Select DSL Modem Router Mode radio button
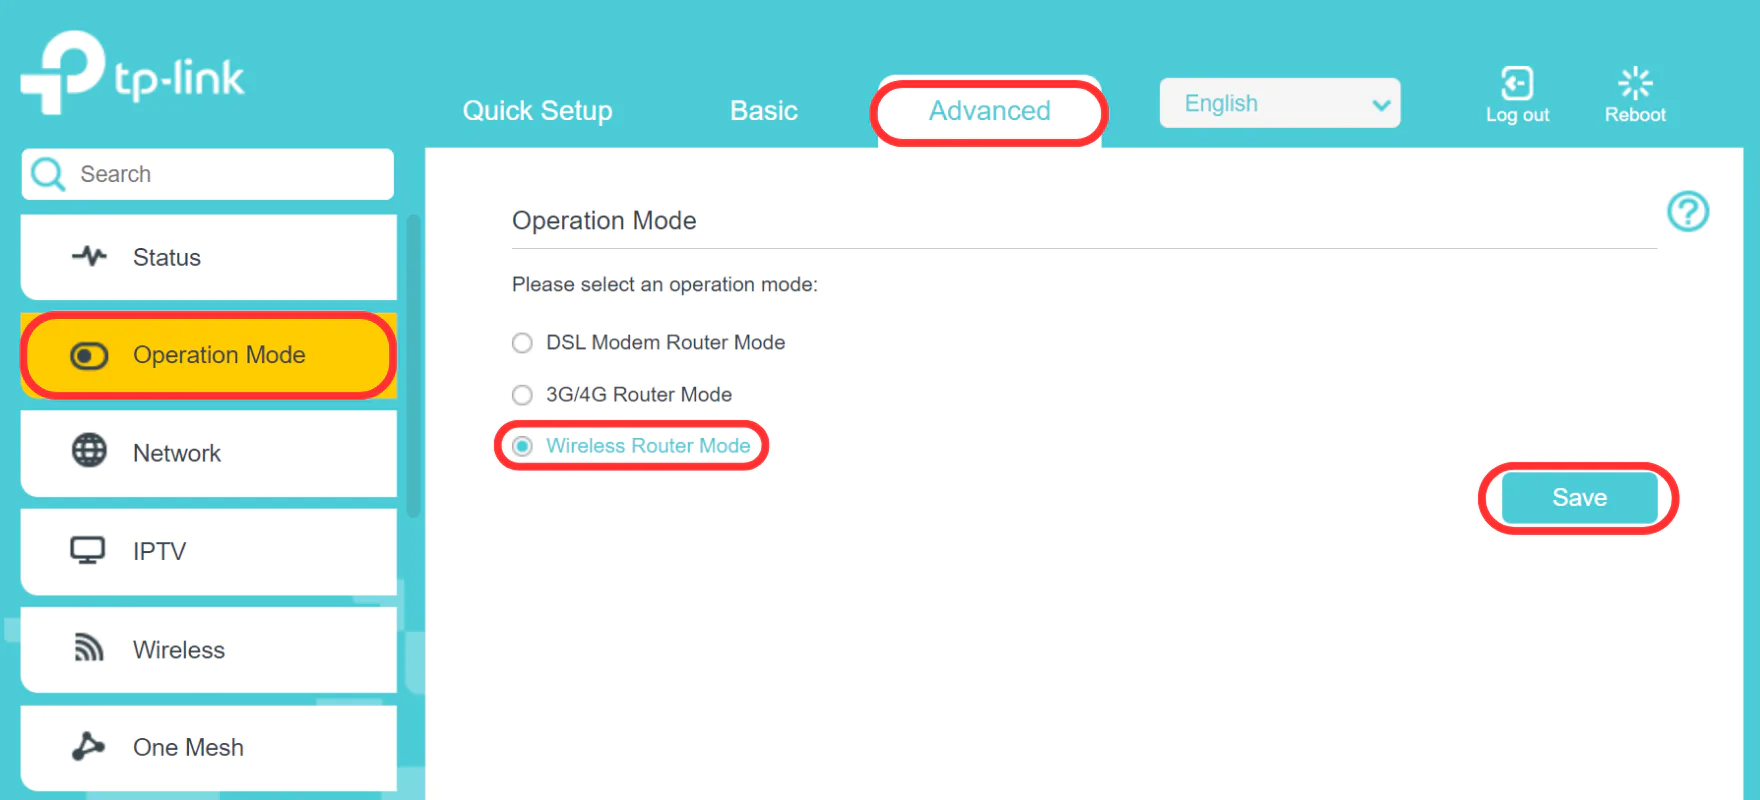Screen dimensions: 1760x800 coord(522,343)
